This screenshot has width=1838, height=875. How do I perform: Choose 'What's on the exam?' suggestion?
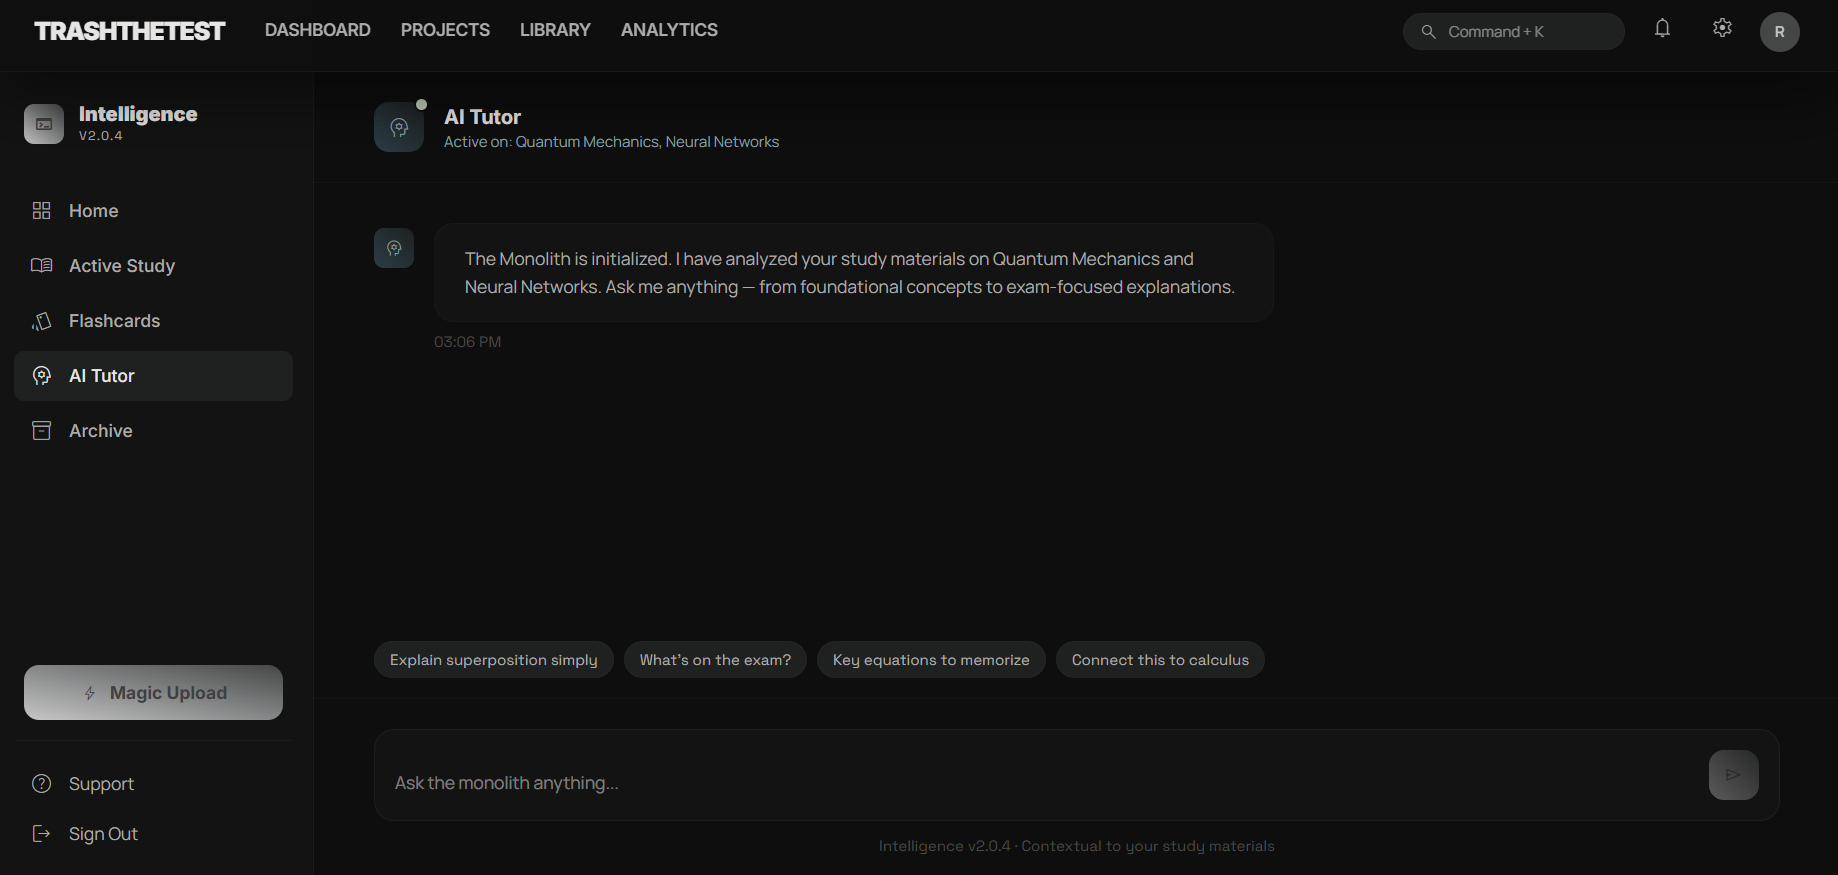tap(715, 660)
